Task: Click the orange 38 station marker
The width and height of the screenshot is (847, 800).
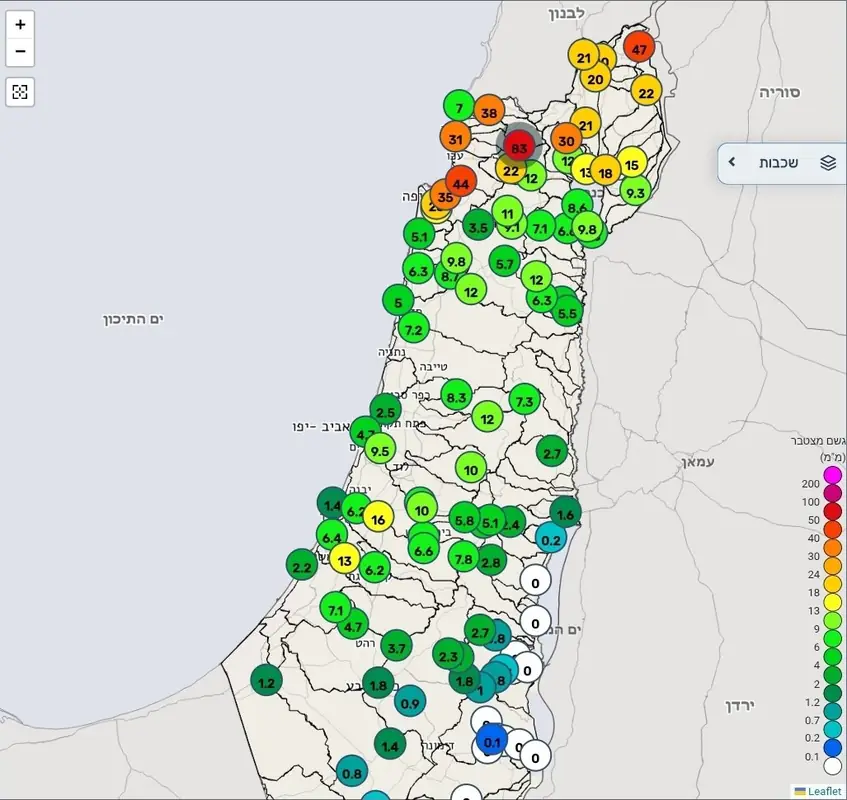Action: coord(489,113)
